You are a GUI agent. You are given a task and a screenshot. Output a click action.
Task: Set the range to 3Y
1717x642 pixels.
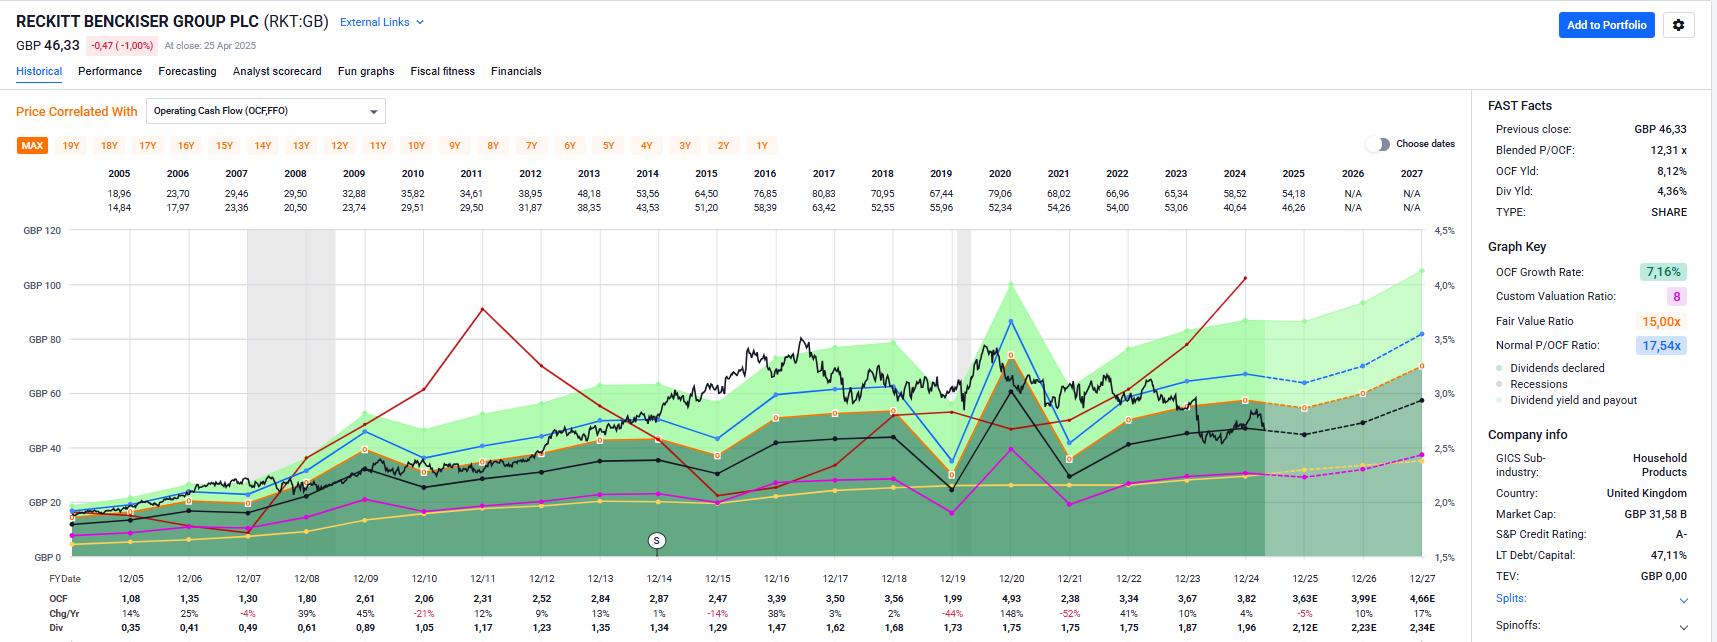(x=685, y=146)
